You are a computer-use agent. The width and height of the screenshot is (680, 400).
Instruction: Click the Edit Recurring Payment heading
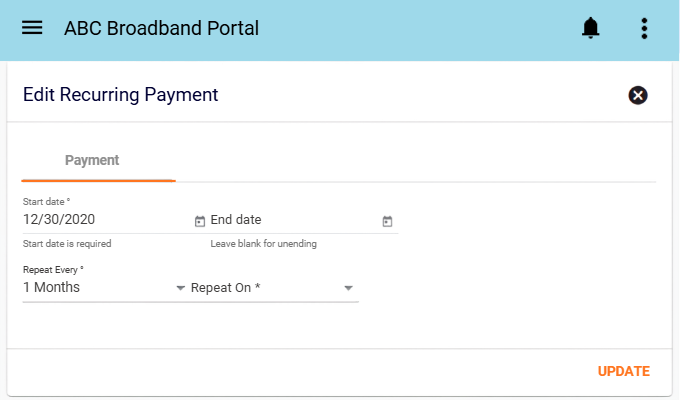[x=121, y=95]
